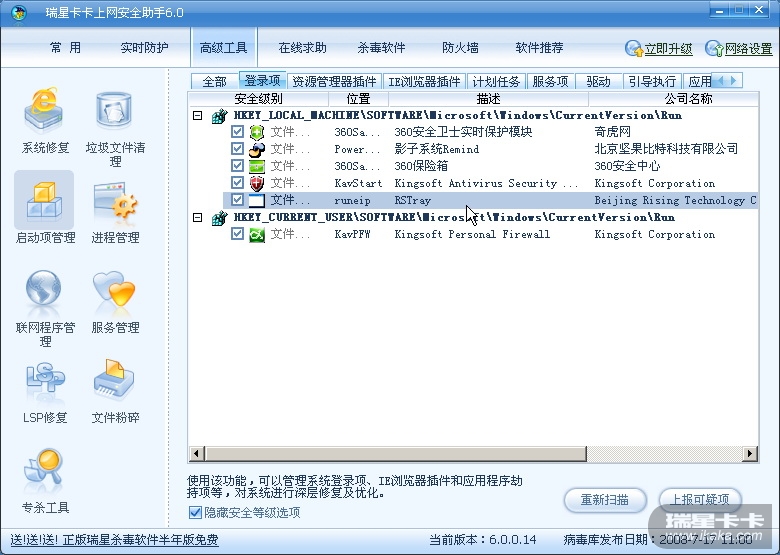Switch to the 软件推荐 main tab
Image resolution: width=780 pixels, height=555 pixels.
coord(539,48)
